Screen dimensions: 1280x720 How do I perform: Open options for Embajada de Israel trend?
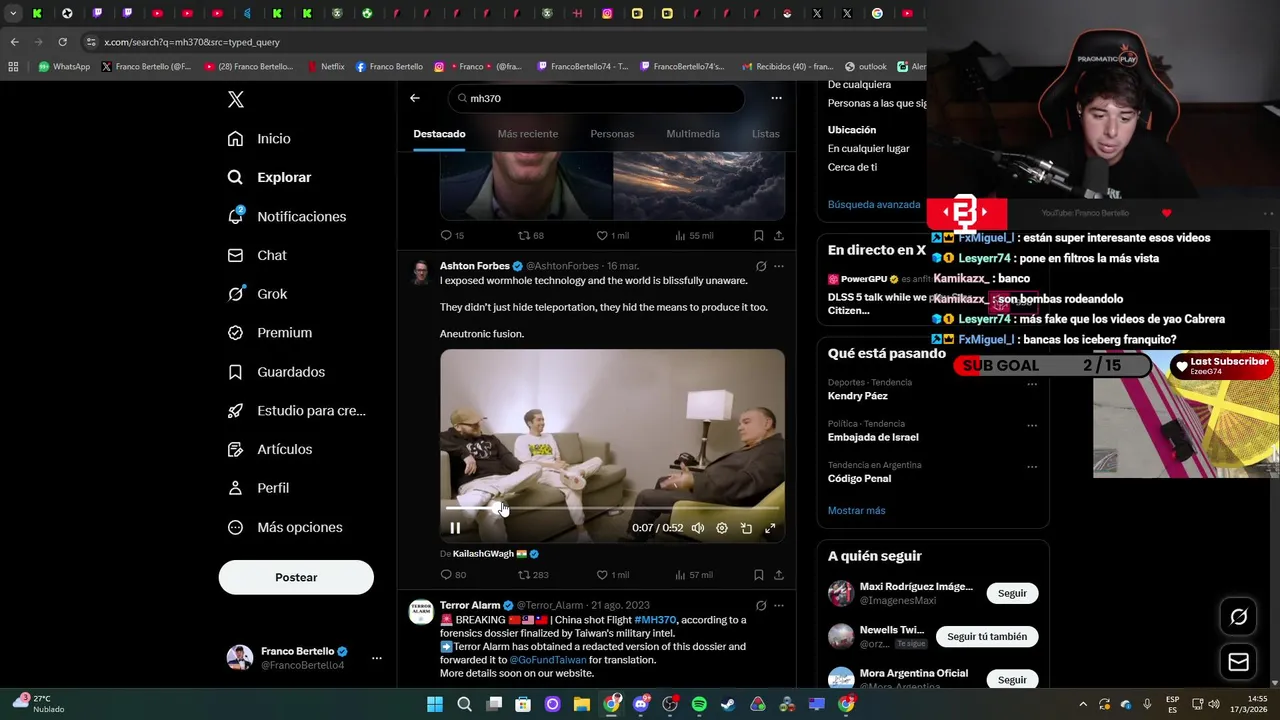1032,425
